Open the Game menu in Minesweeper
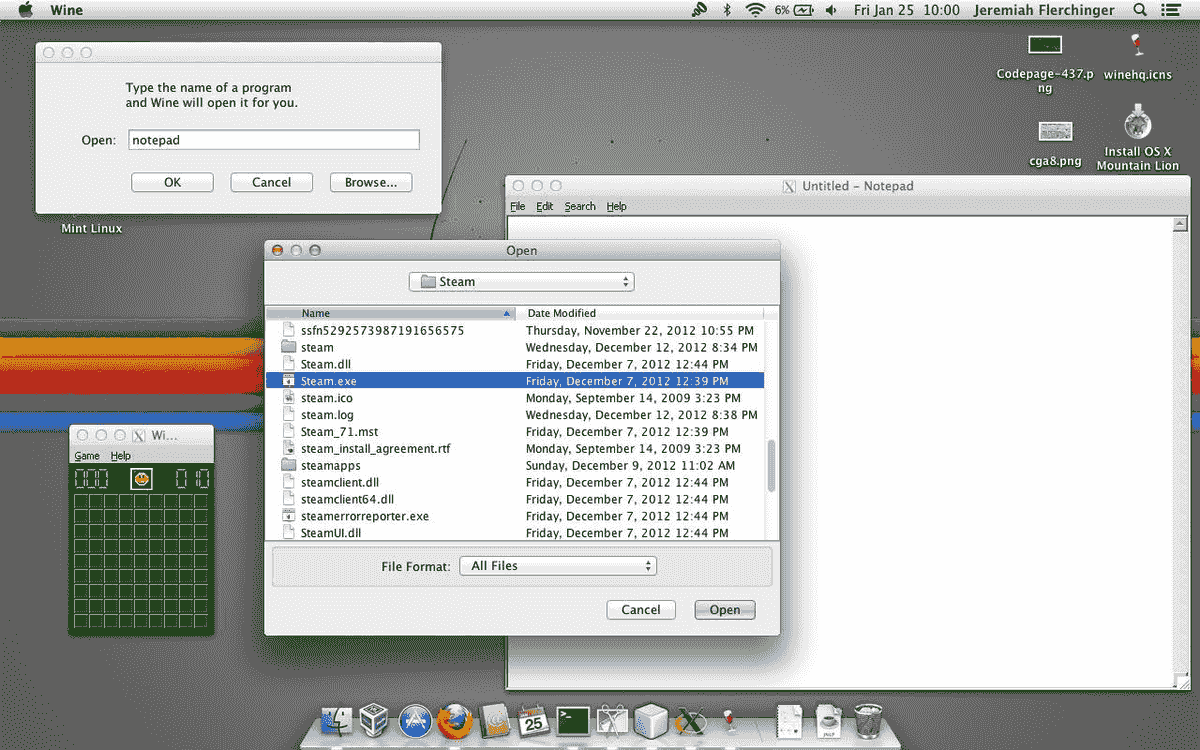This screenshot has height=750, width=1200. 86,455
